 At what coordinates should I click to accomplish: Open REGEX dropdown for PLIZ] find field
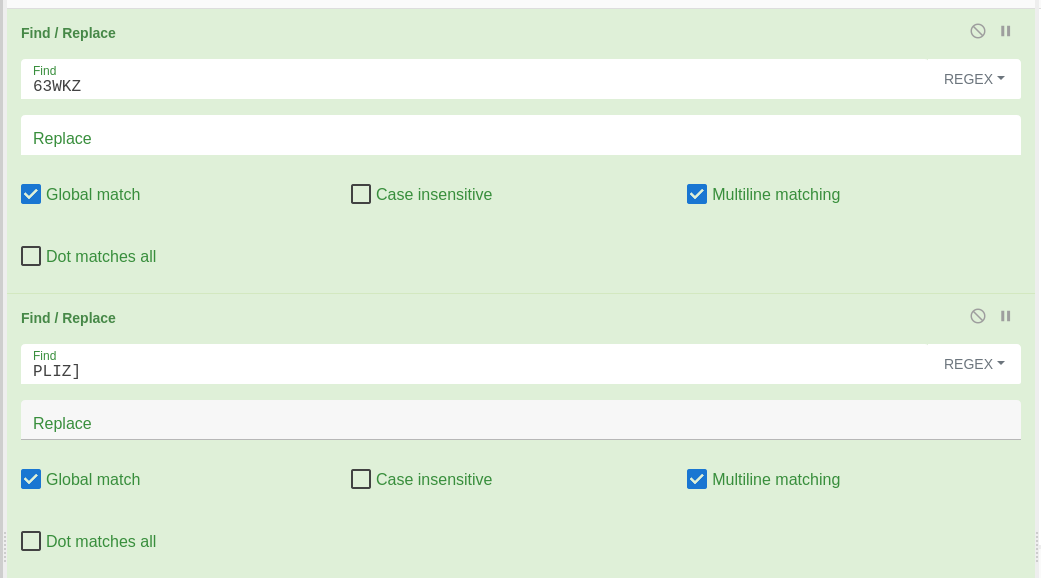974,364
